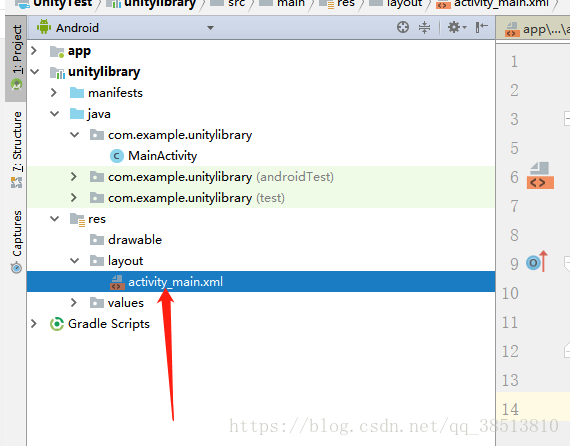
Task: Click the src breadcrumb
Action: click(x=228, y=4)
